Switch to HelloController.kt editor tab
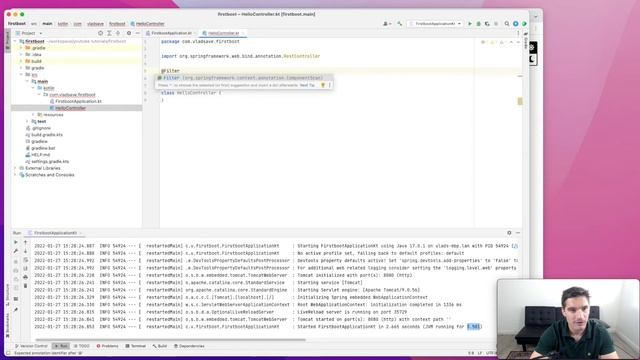This screenshot has height=360, width=640. (x=223, y=33)
